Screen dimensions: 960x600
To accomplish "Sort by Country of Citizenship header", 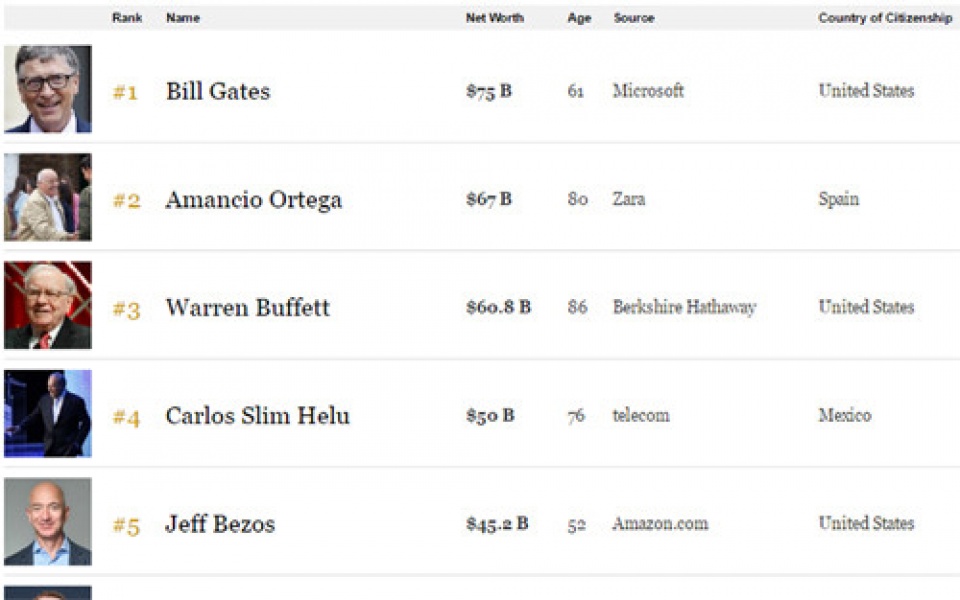I will pos(885,18).
